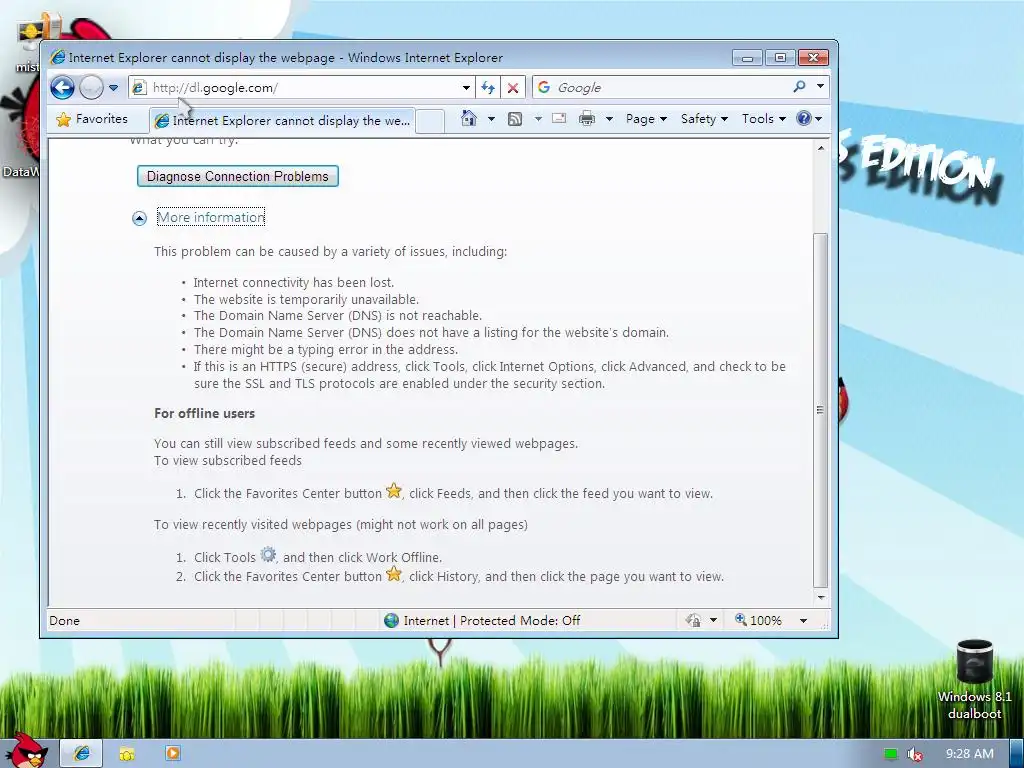This screenshot has height=768, width=1024.
Task: Go to the Home page icon
Action: point(469,118)
